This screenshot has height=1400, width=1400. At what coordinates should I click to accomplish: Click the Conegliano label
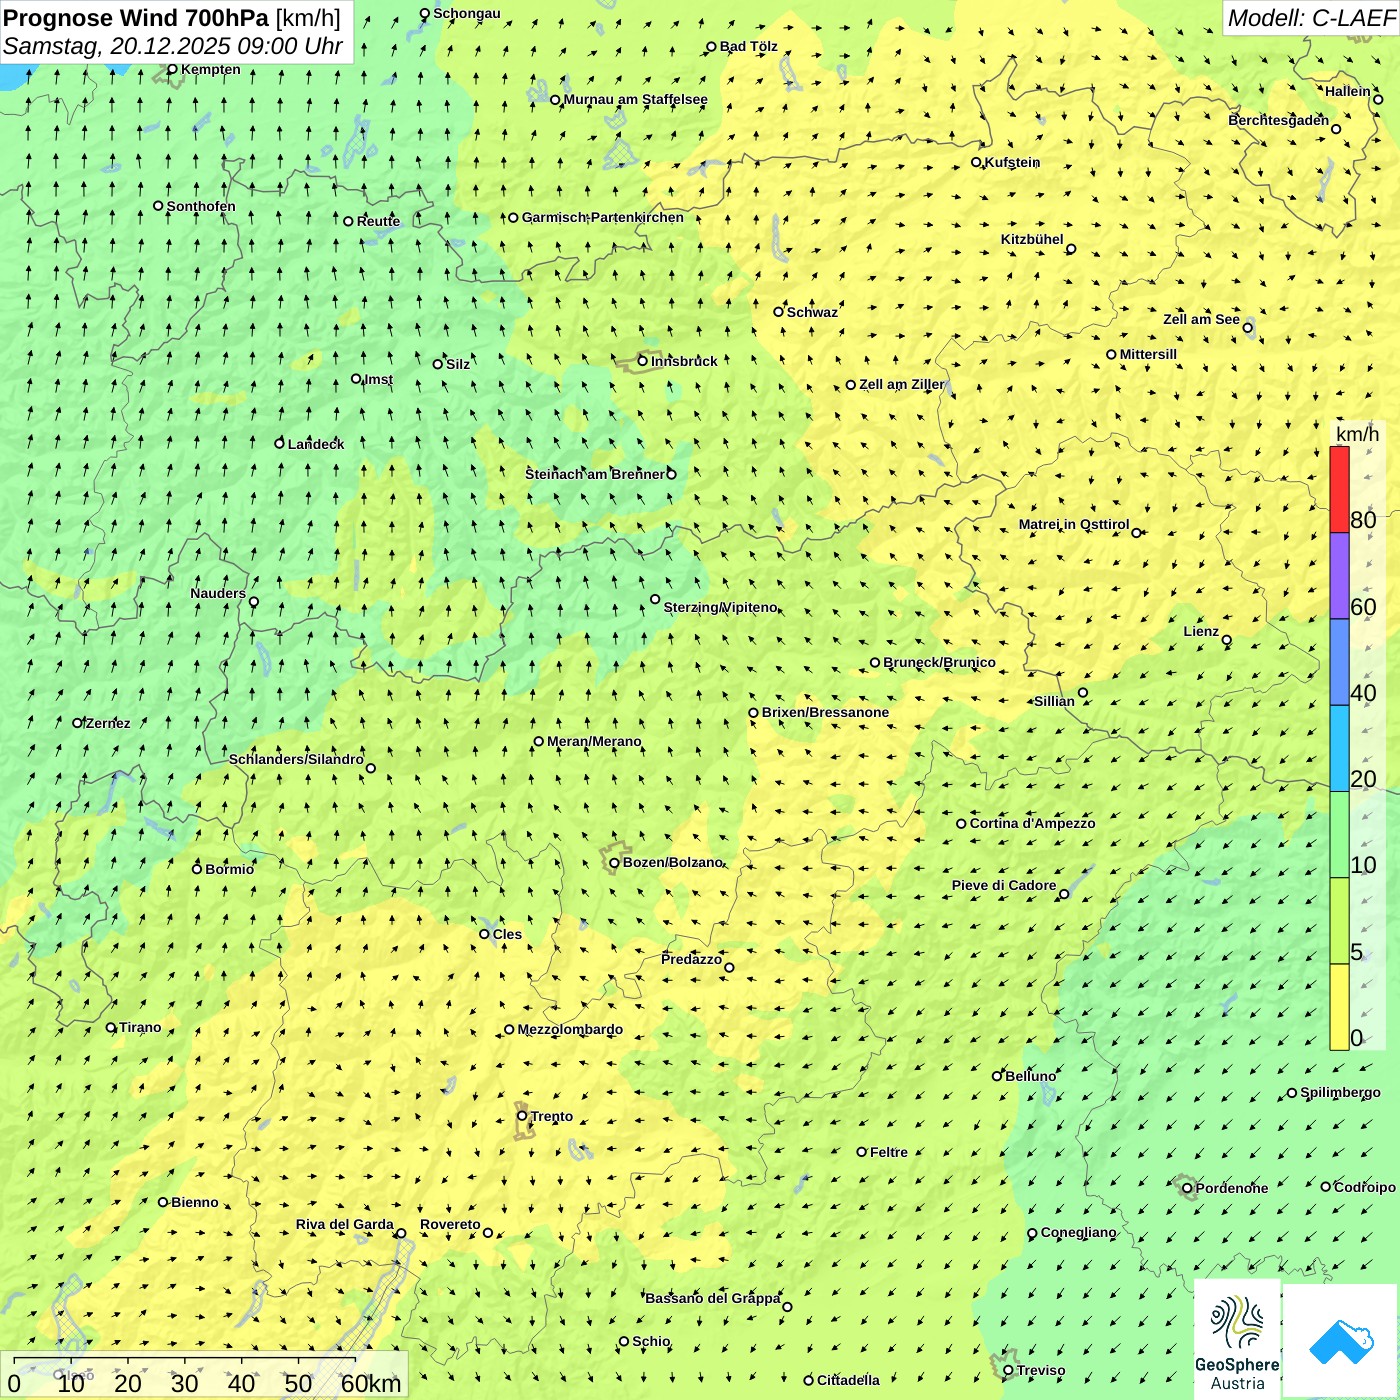[1078, 1232]
